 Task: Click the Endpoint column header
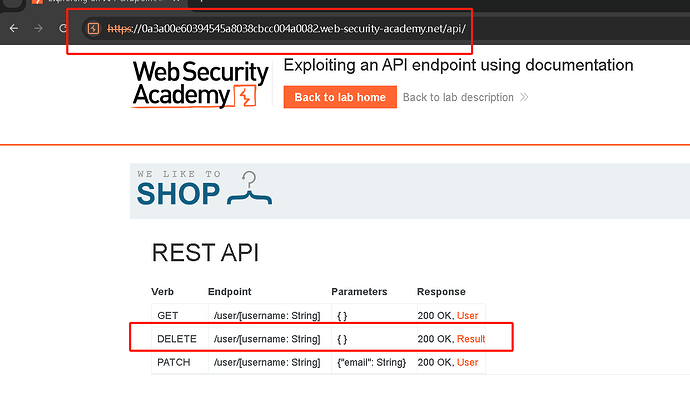pyautogui.click(x=230, y=292)
